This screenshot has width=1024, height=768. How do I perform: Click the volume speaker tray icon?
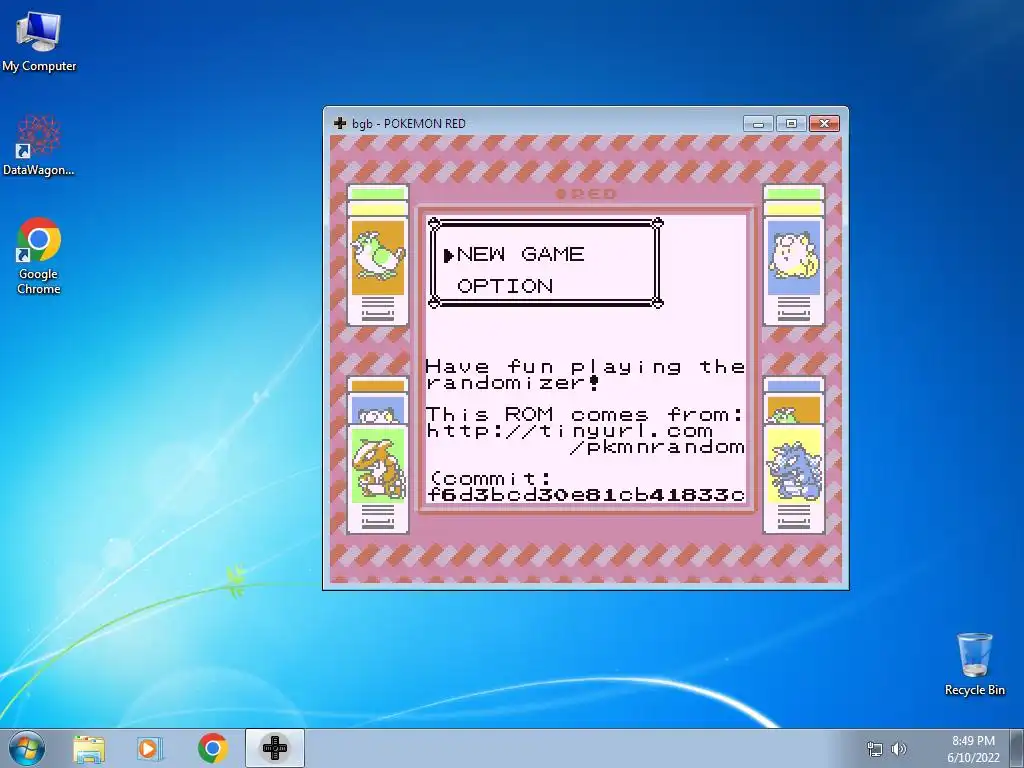click(899, 749)
